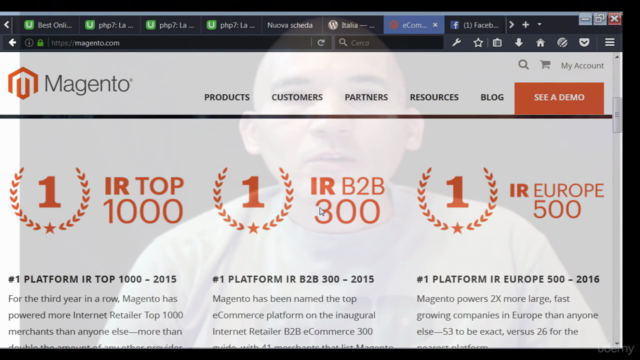Open developer tools wrench icon
Image resolution: width=640 pixels, height=360 pixels.
pyautogui.click(x=457, y=42)
